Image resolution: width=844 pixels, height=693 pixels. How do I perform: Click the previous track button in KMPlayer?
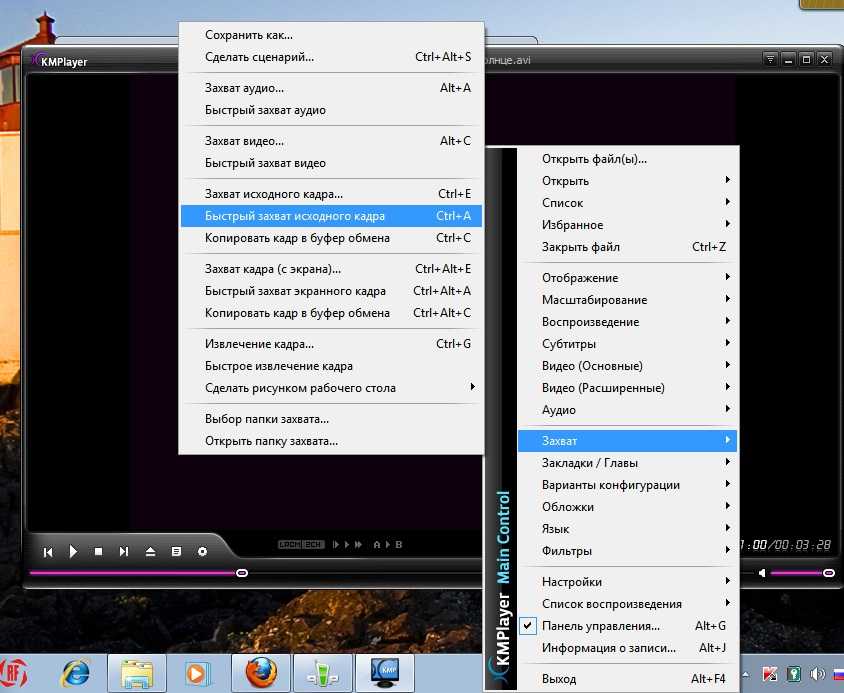48,552
